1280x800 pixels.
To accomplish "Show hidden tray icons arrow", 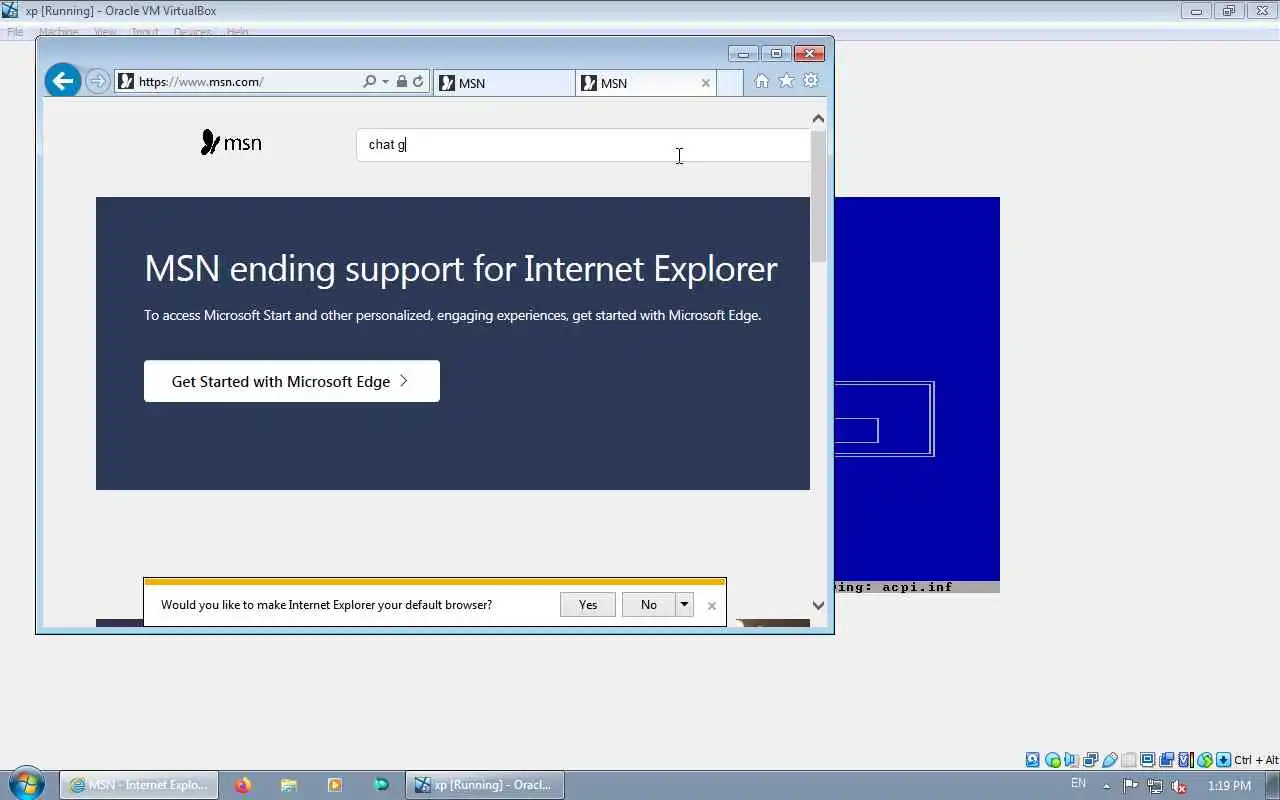I will click(x=1106, y=786).
